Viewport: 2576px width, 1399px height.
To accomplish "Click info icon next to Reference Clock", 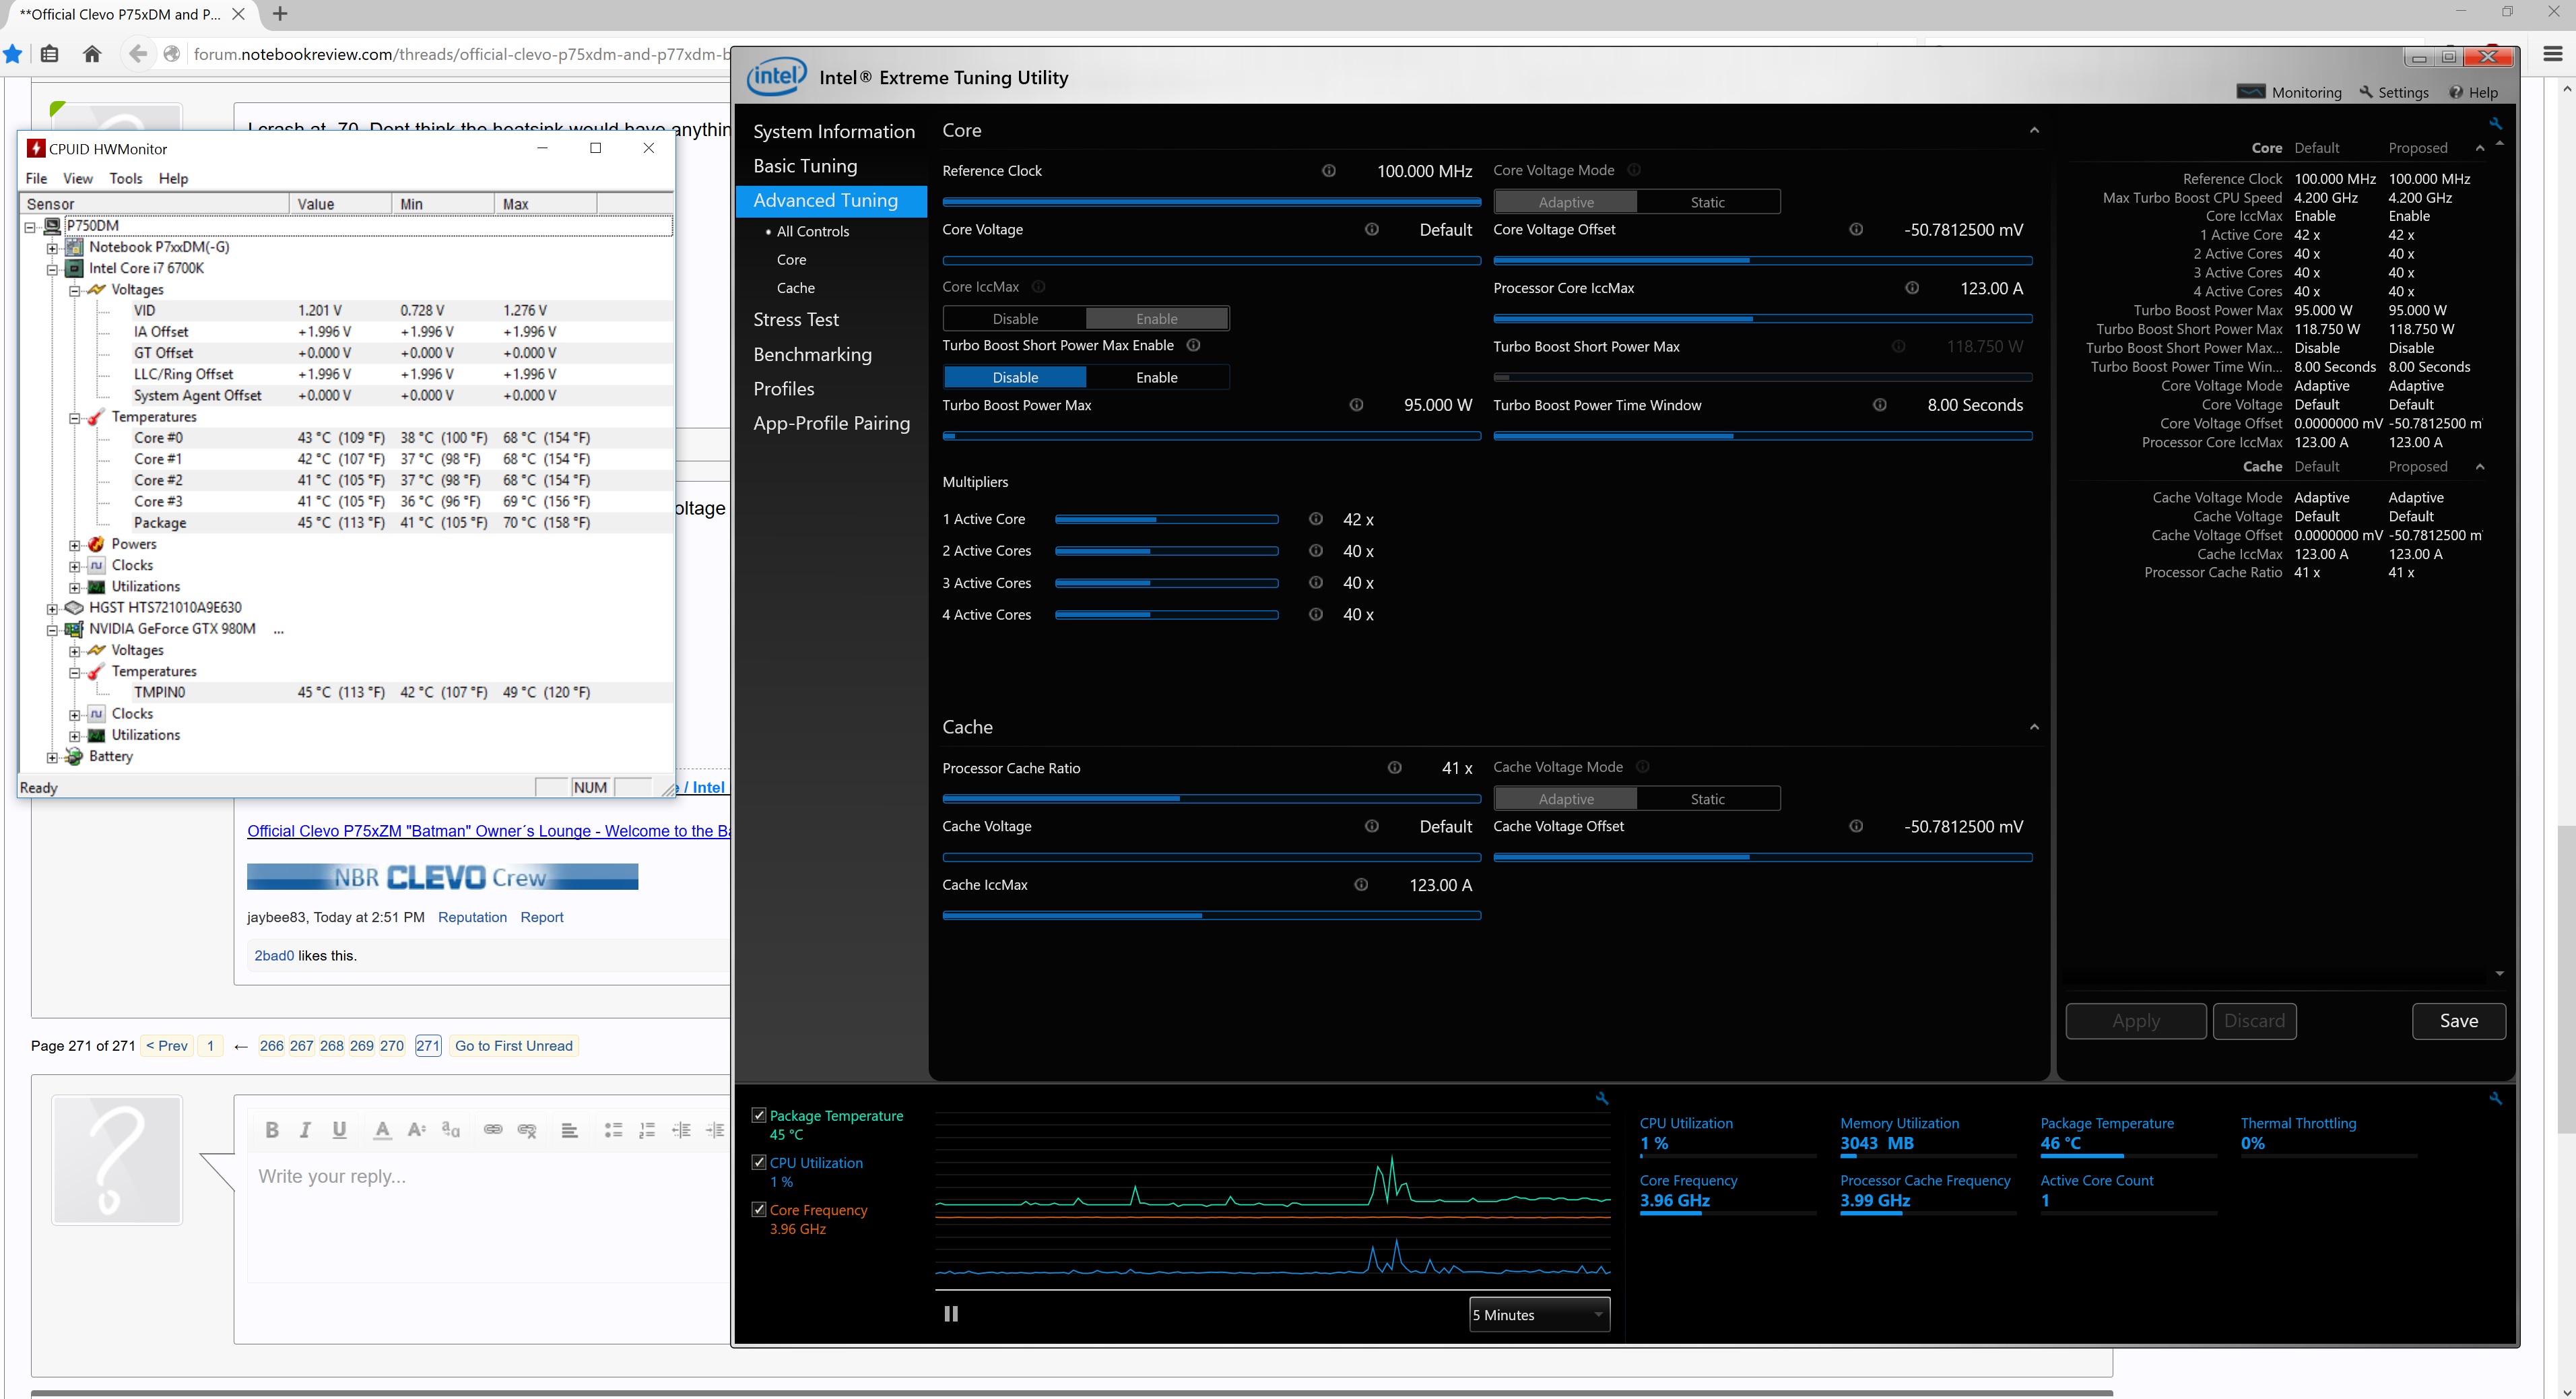I will [x=1328, y=171].
